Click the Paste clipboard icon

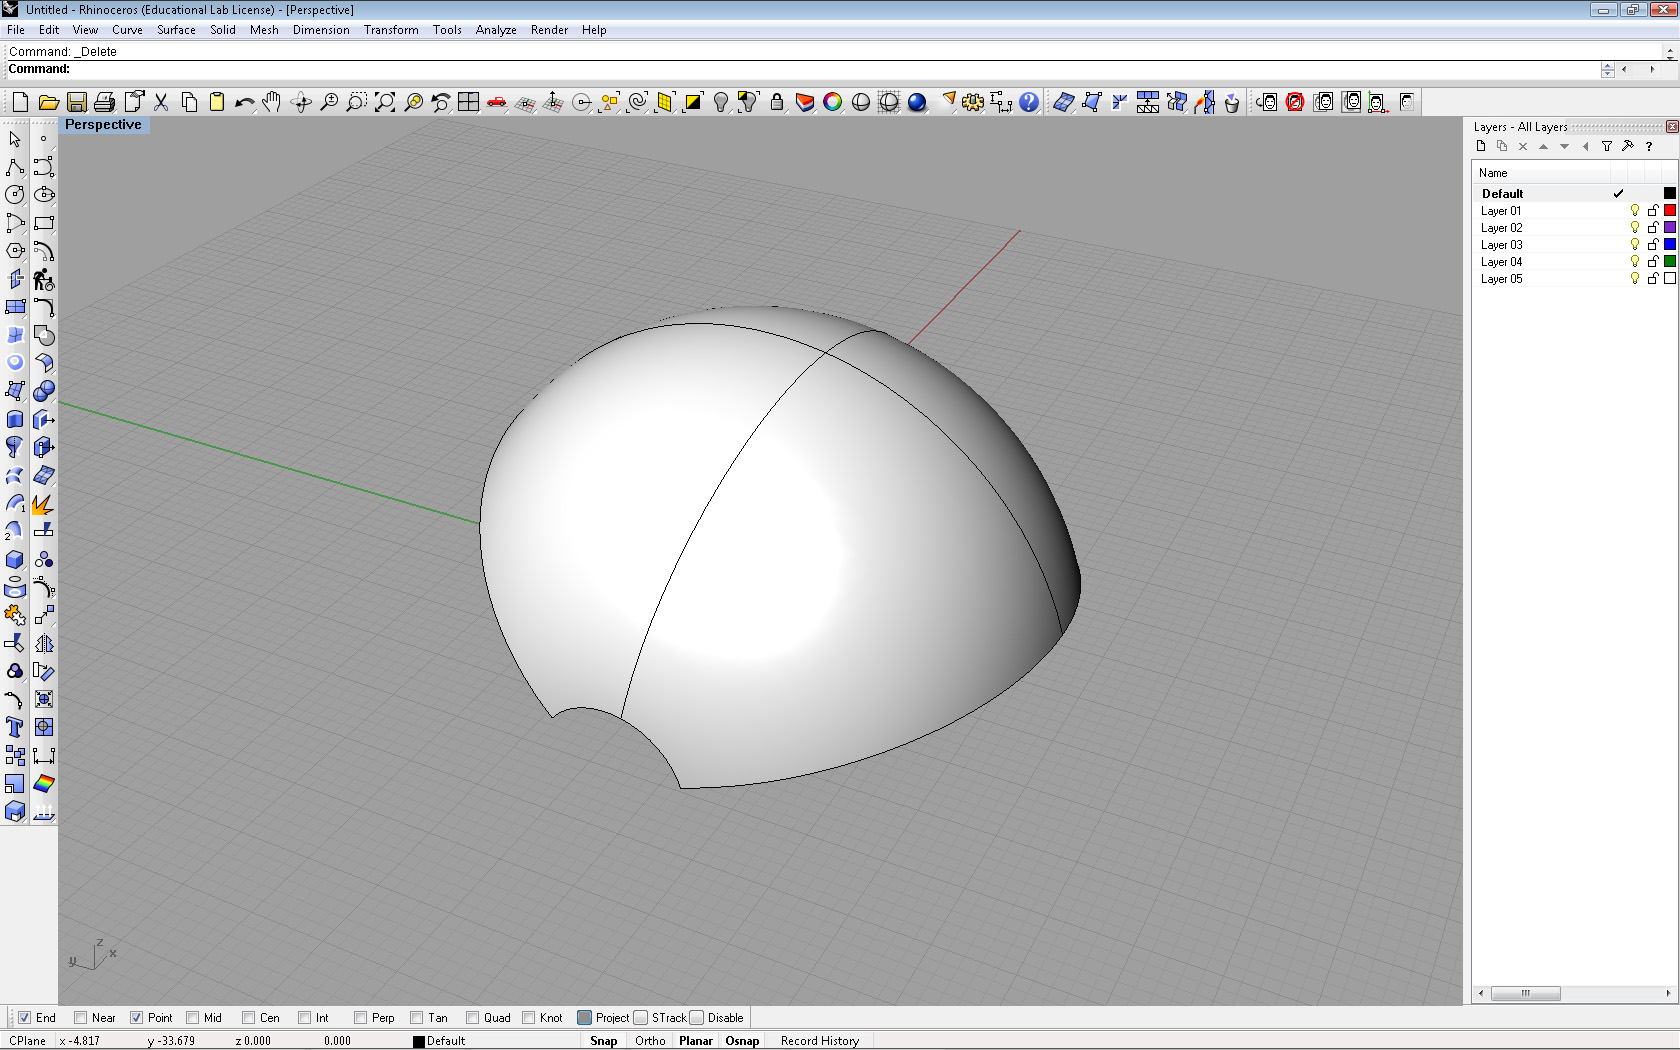click(216, 102)
